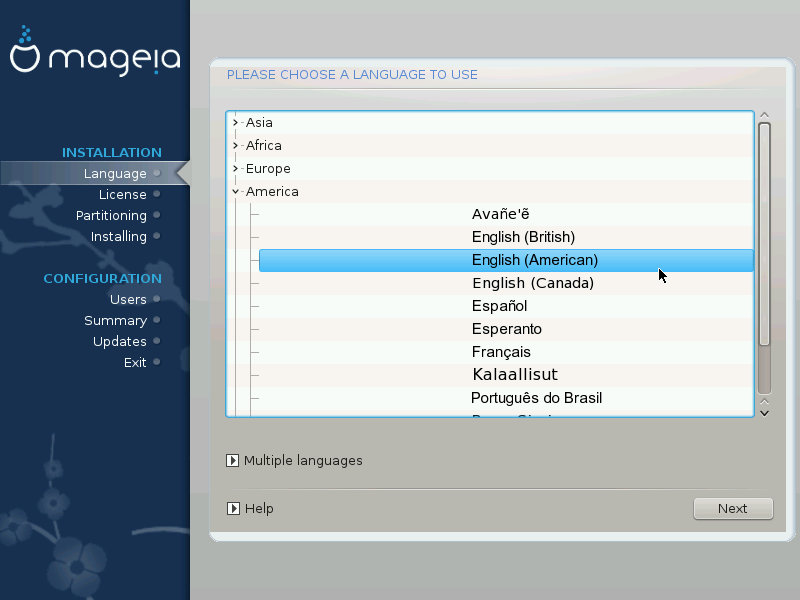Screen dimensions: 800x600
Task: Click the Mageia logo
Action: coord(95,52)
